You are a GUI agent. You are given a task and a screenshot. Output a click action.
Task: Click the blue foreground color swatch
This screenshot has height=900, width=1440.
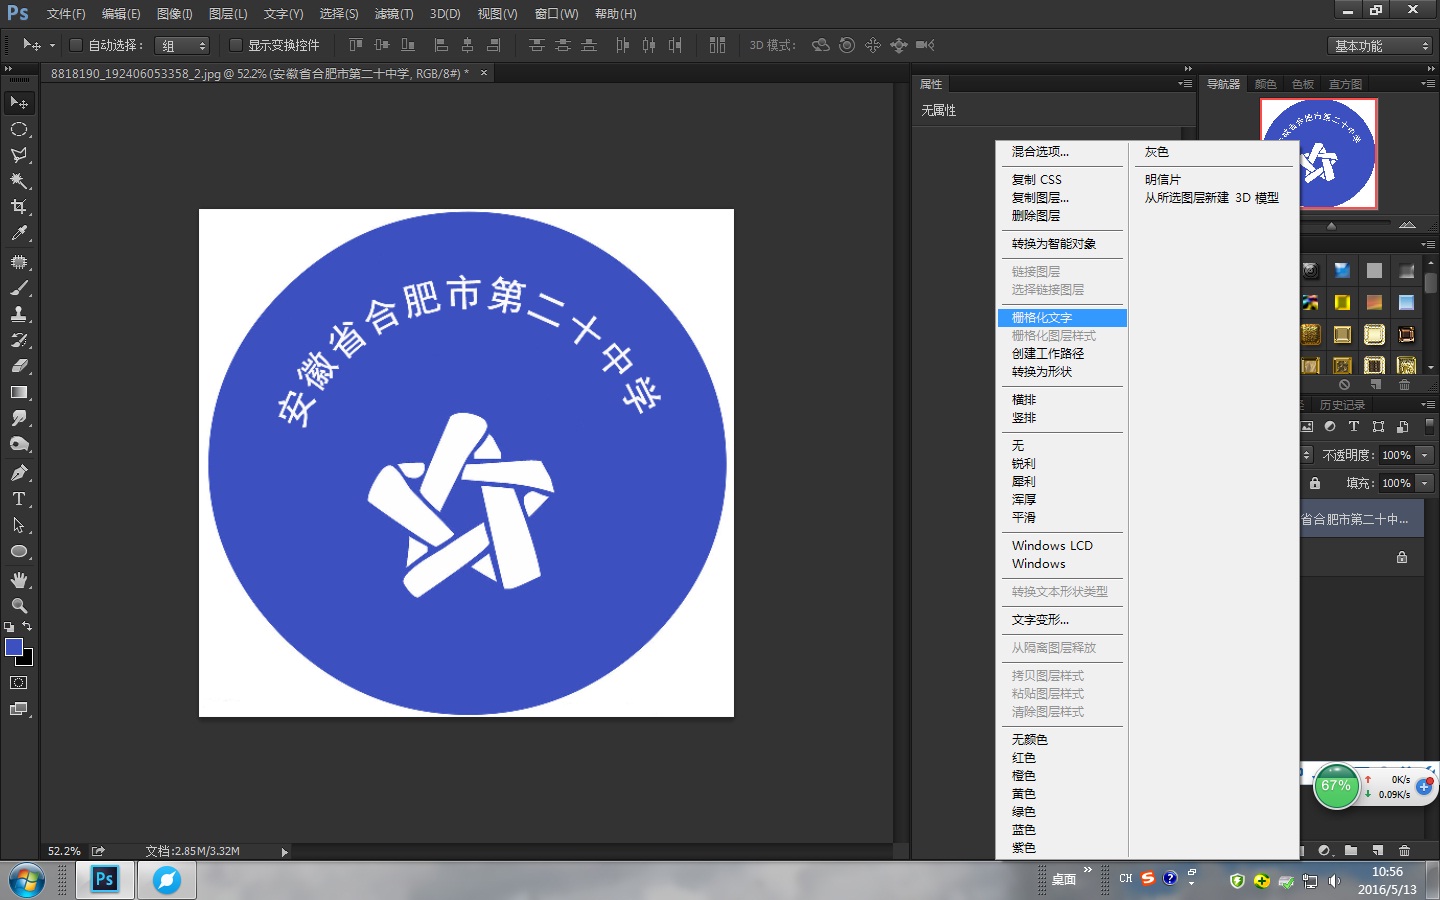(14, 647)
